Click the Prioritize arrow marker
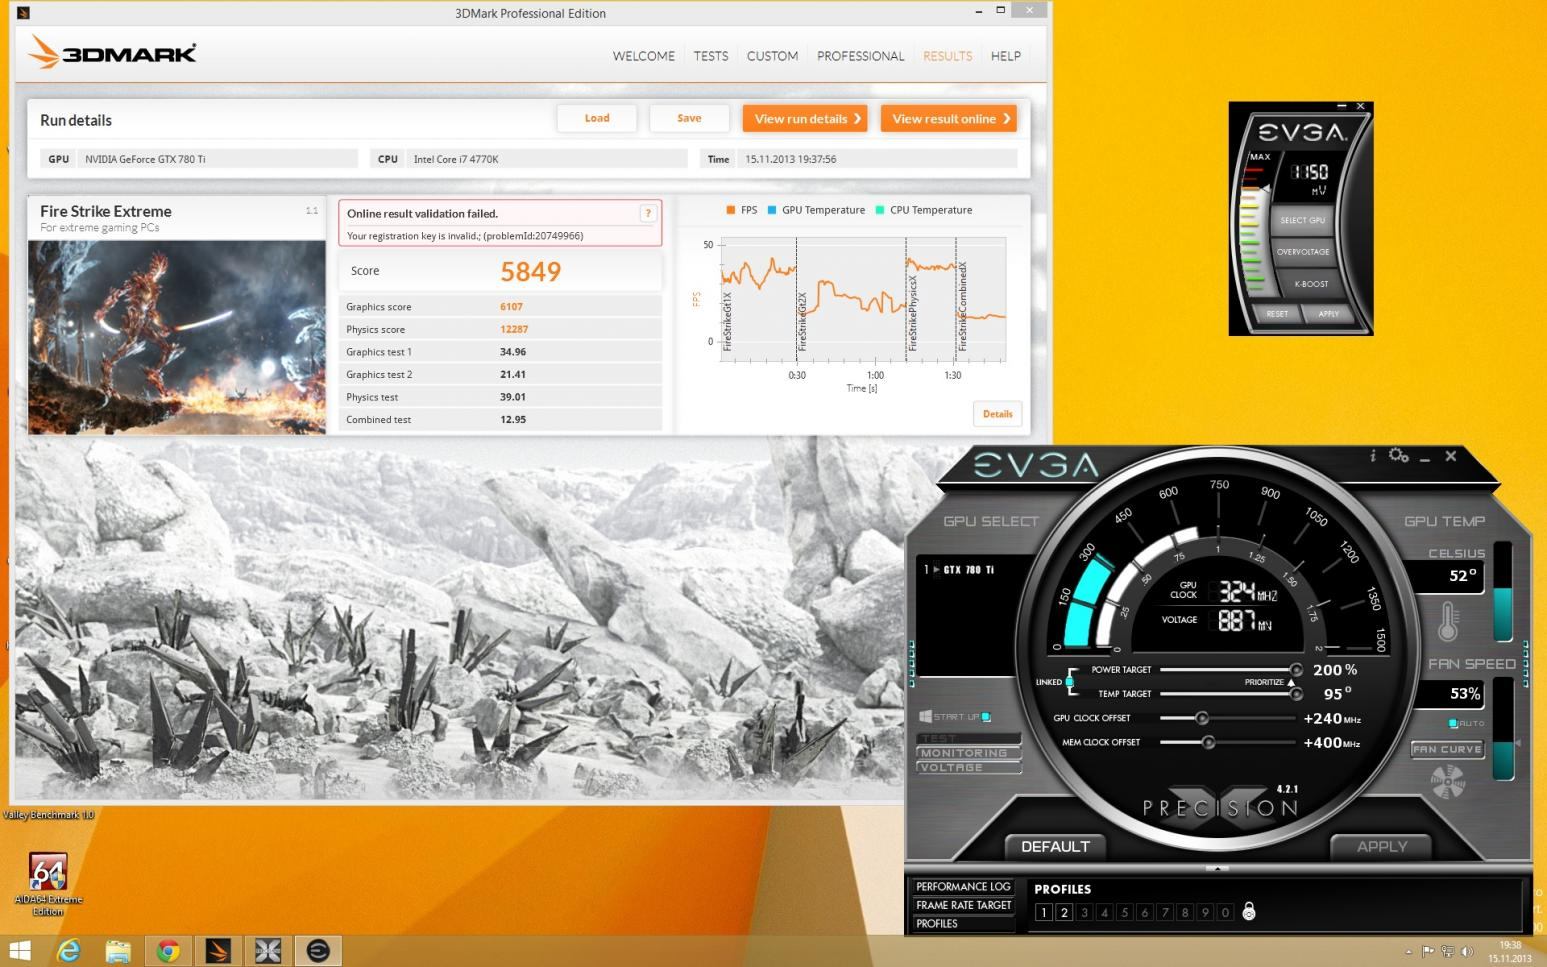Viewport: 1547px width, 967px height. tap(1291, 682)
